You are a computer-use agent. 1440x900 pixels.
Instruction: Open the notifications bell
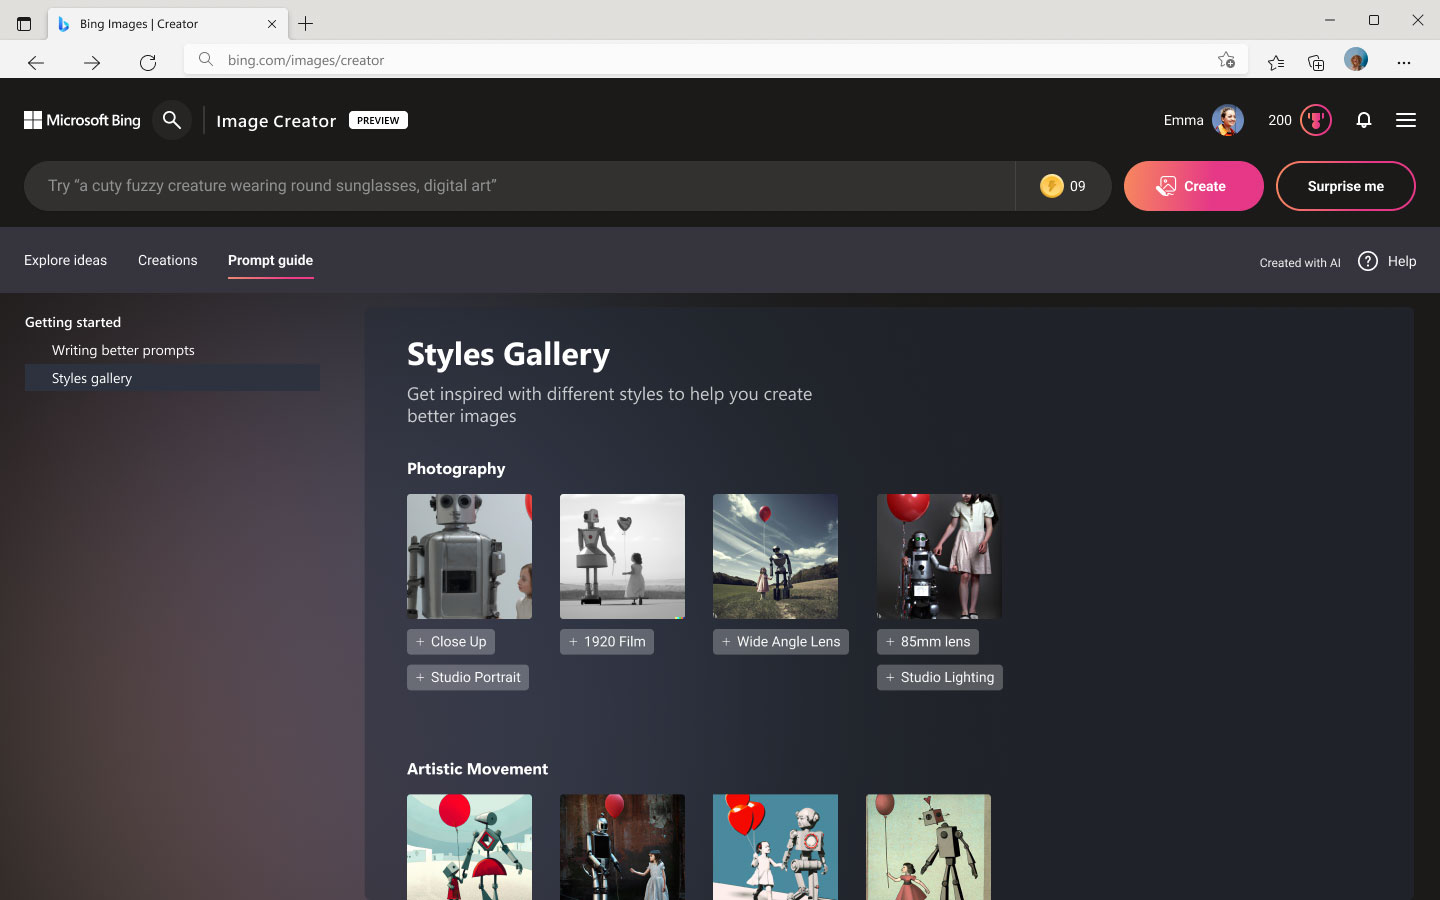click(1363, 120)
